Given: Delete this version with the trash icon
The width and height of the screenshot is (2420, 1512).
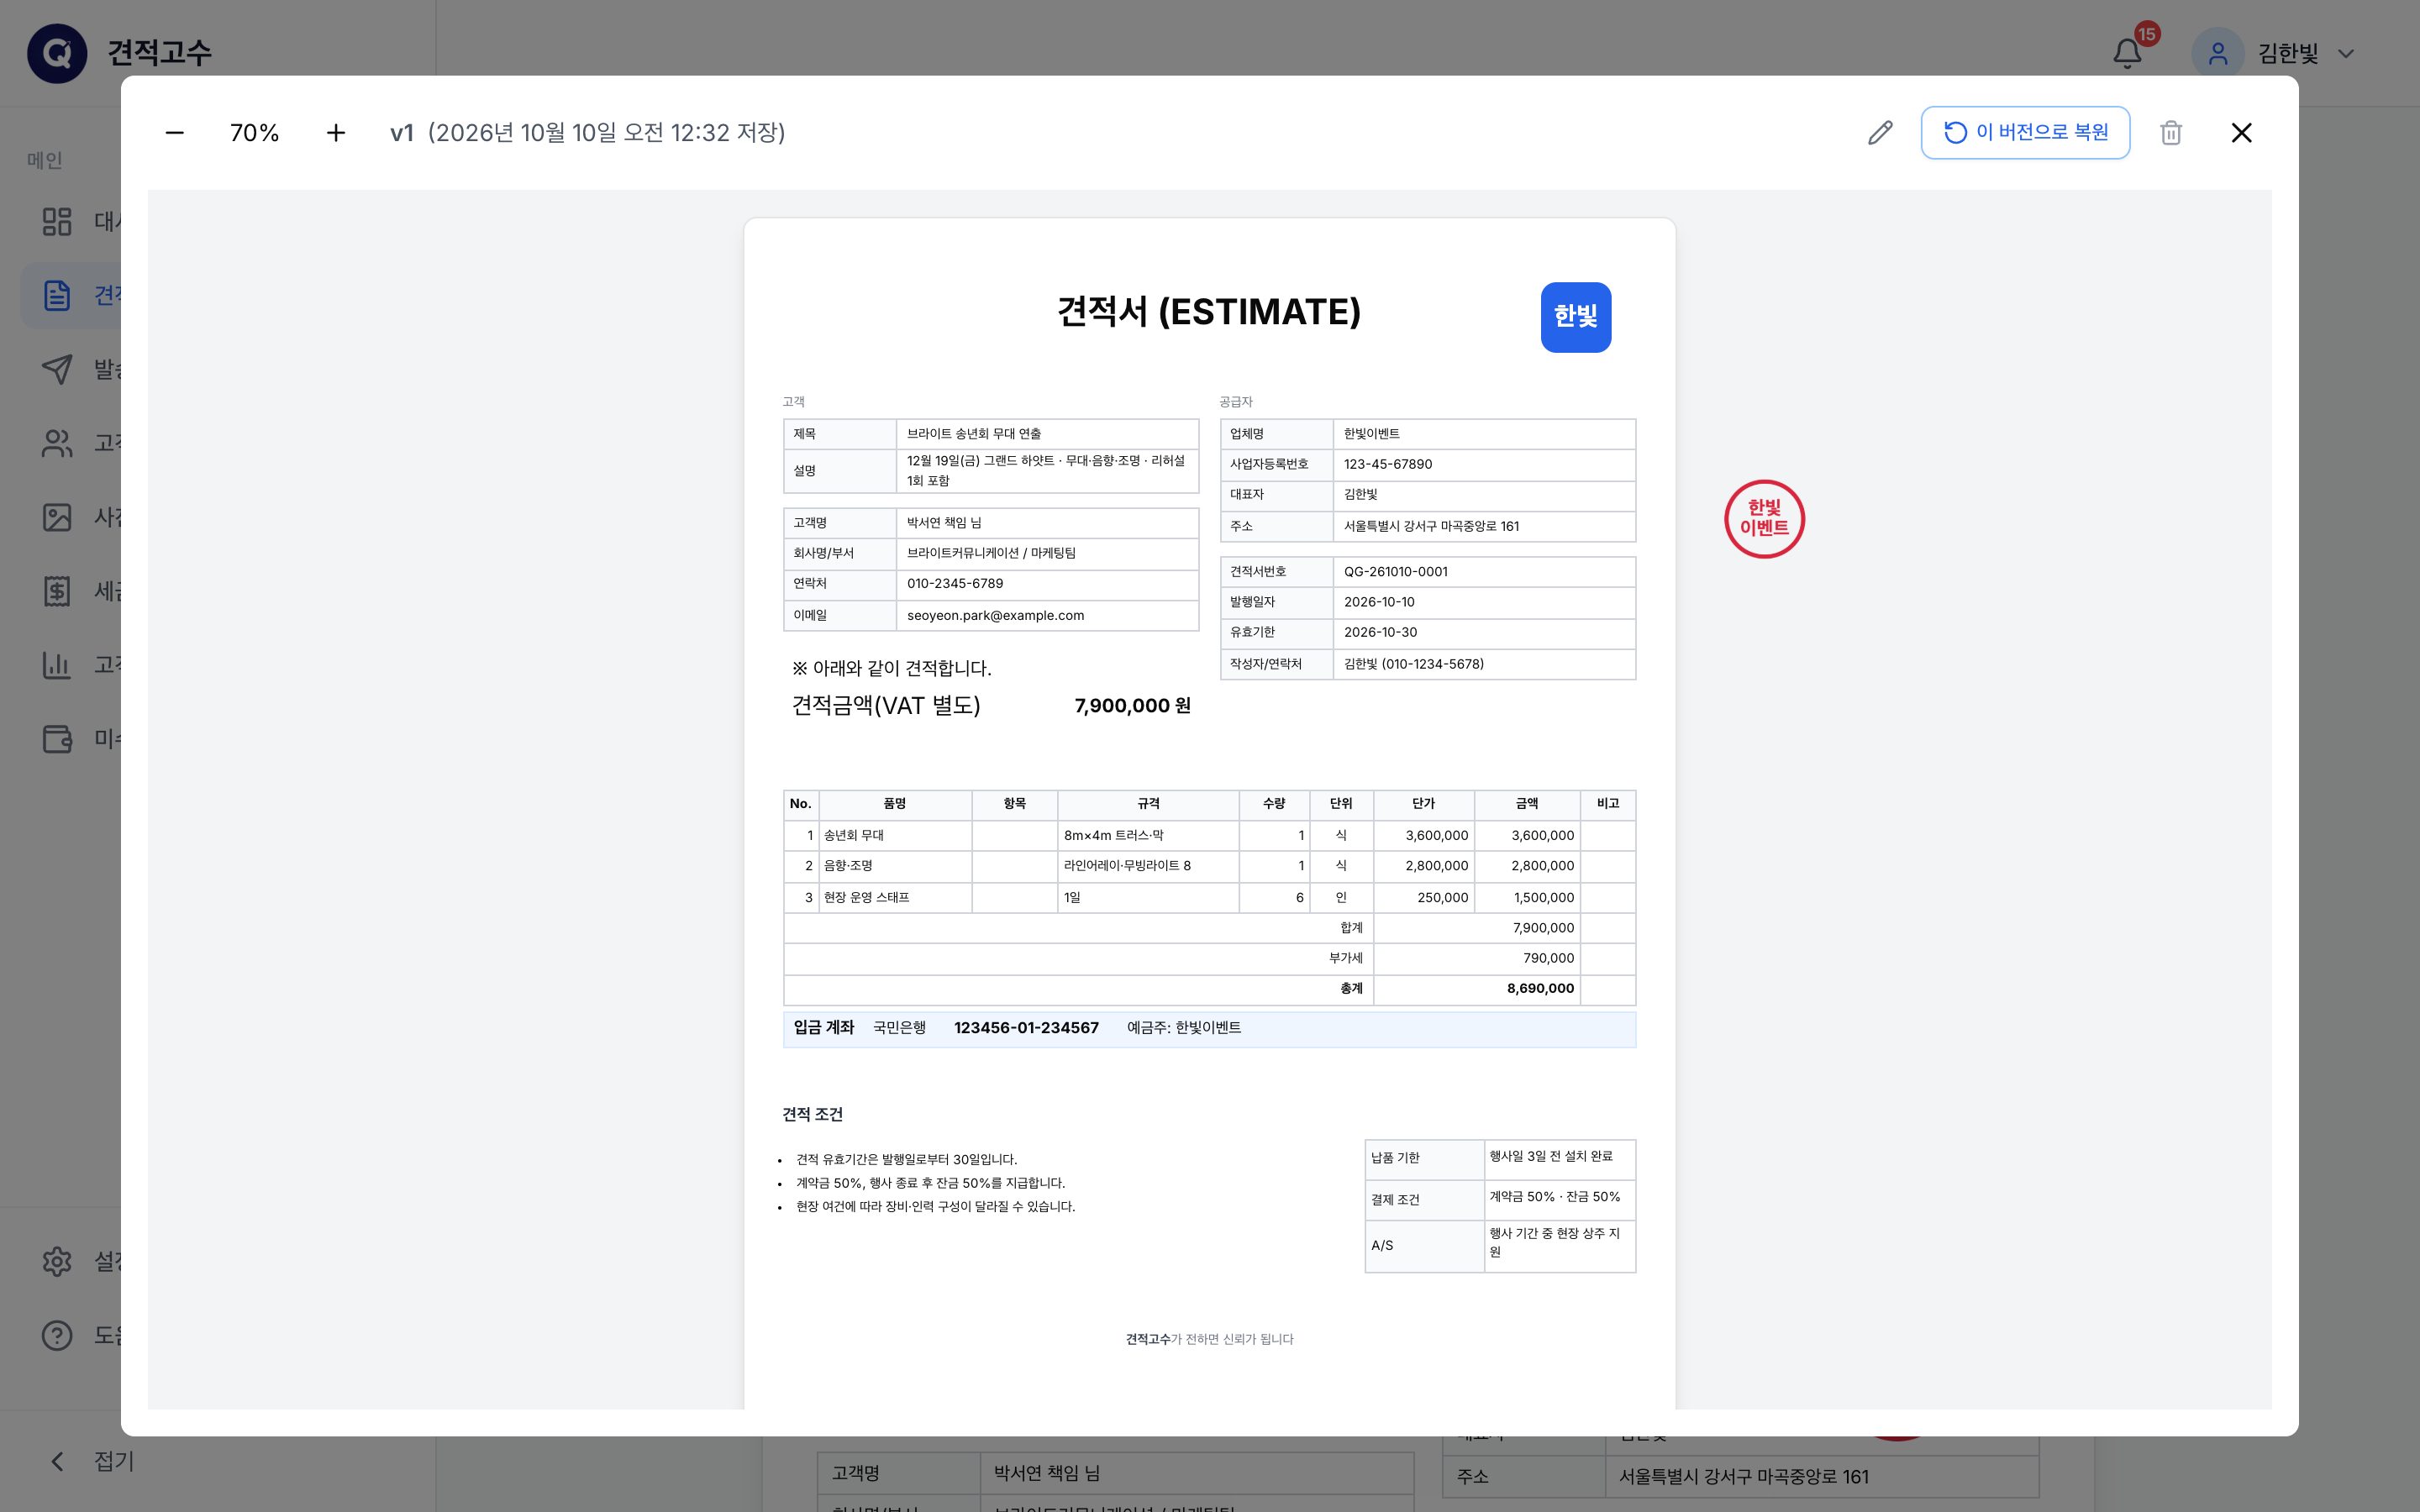Looking at the screenshot, I should [x=2171, y=133].
